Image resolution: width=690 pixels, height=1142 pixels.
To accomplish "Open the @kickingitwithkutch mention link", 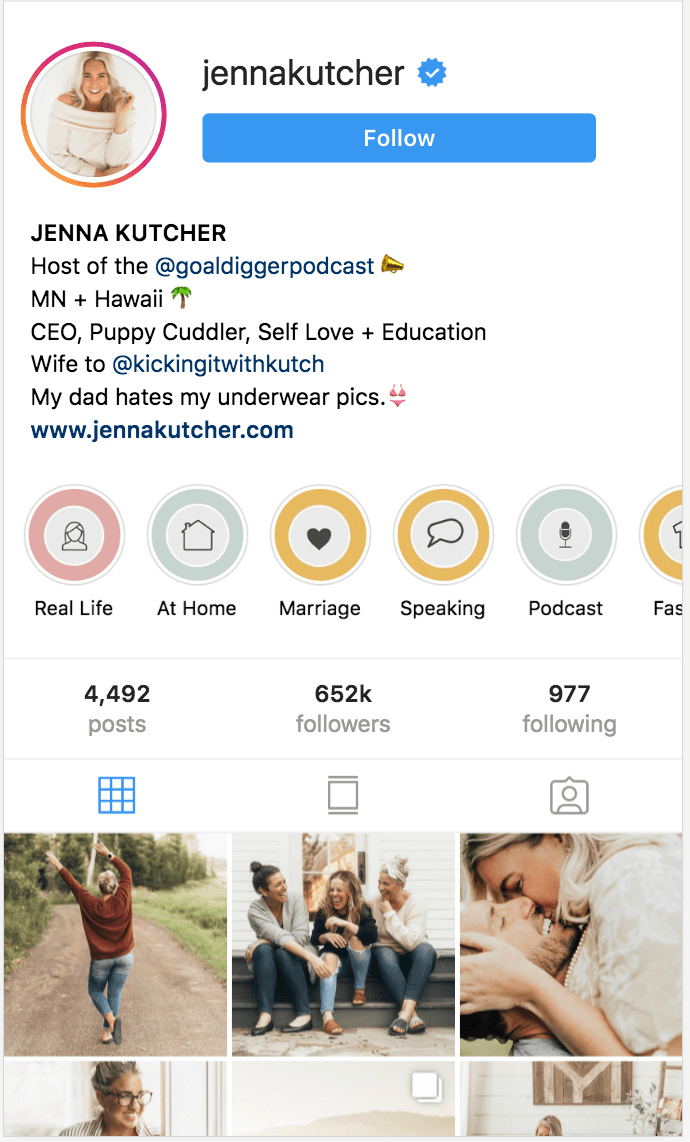I will 218,364.
